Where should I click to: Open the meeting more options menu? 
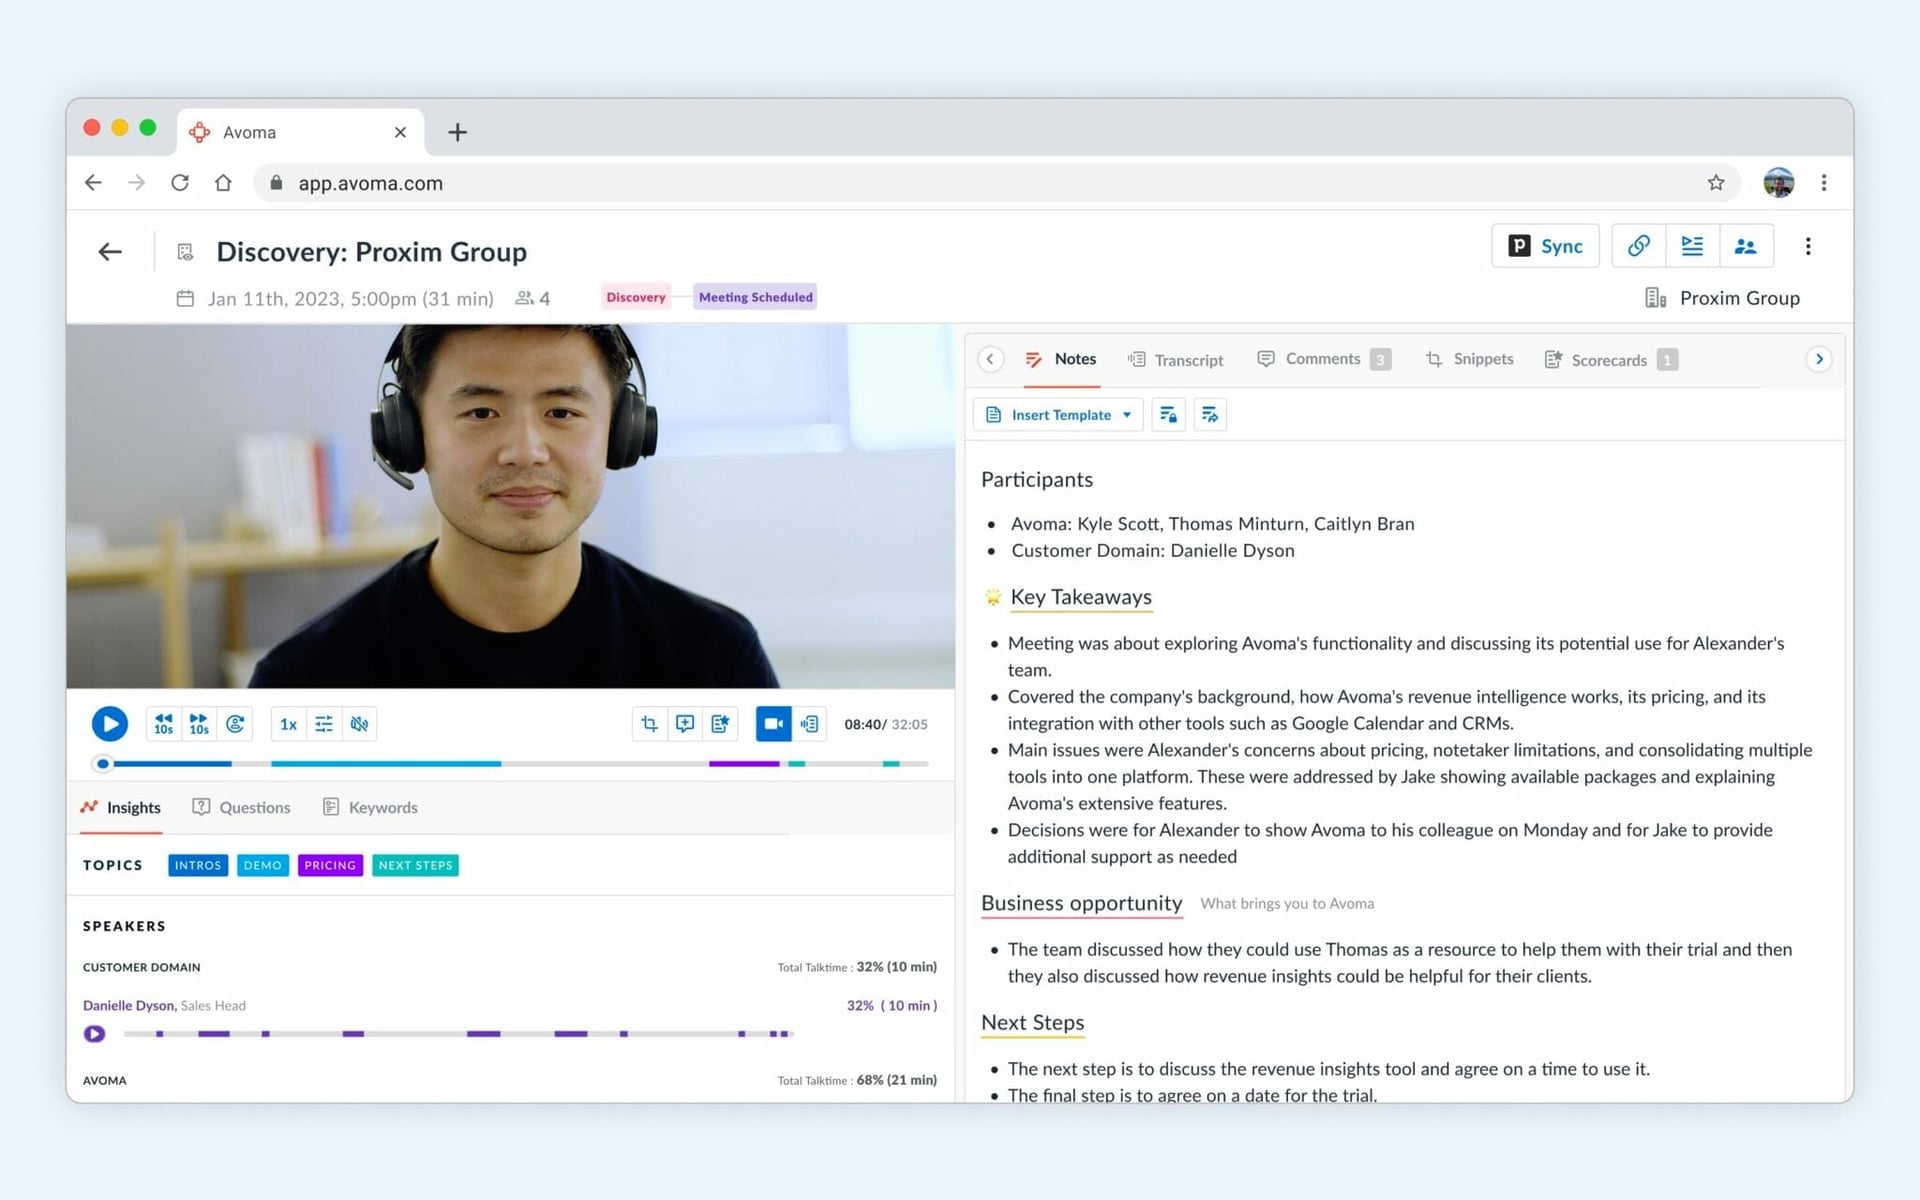[x=1808, y=246]
